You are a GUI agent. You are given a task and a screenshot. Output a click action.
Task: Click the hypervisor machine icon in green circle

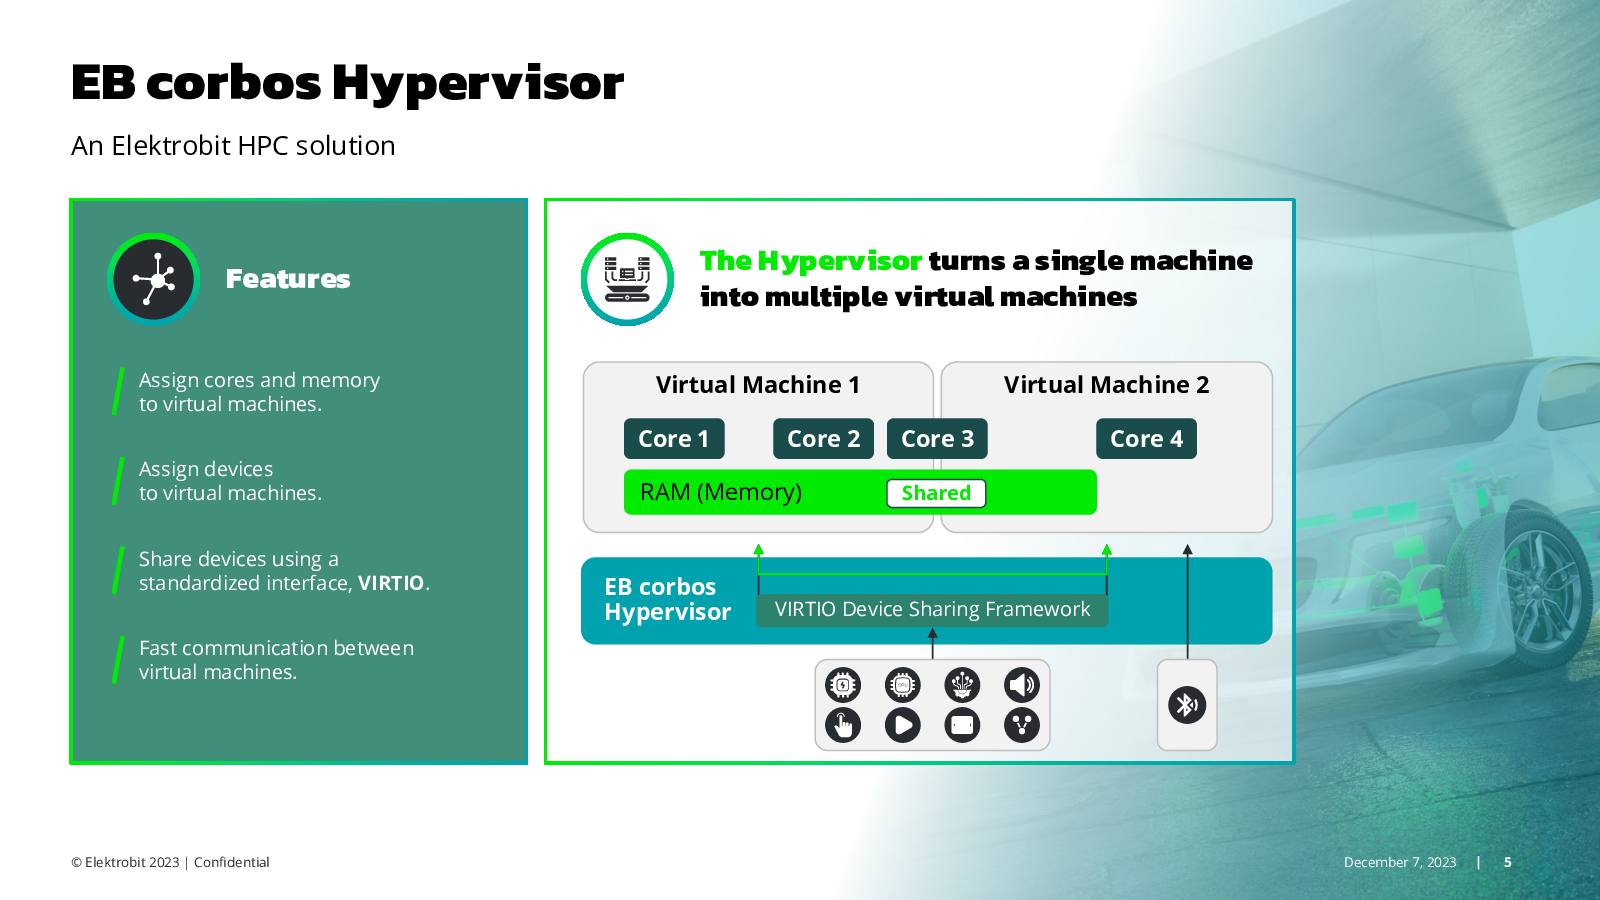pyautogui.click(x=627, y=279)
